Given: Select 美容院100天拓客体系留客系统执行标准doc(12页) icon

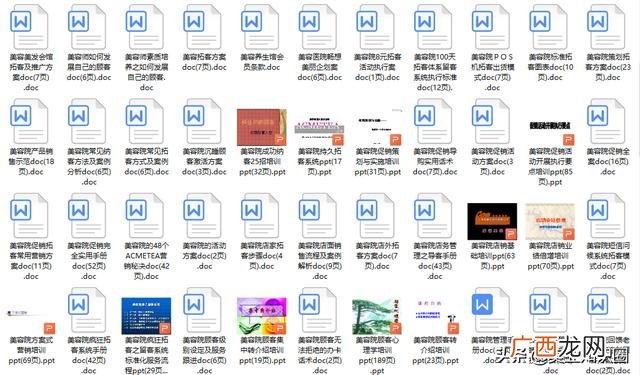Looking at the screenshot, I should (434, 28).
